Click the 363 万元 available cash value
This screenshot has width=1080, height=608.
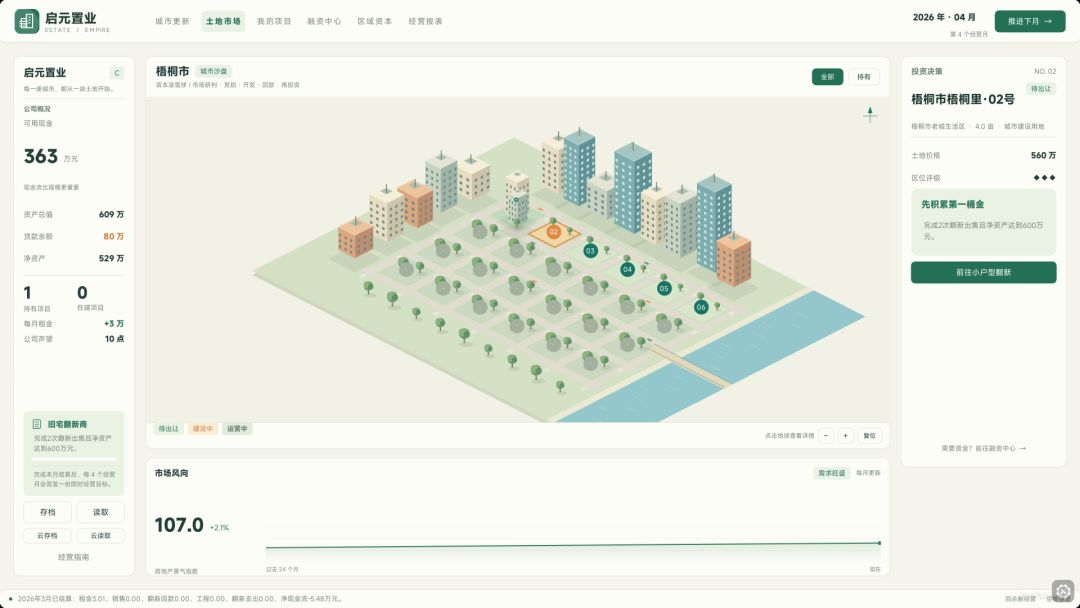click(x=51, y=156)
